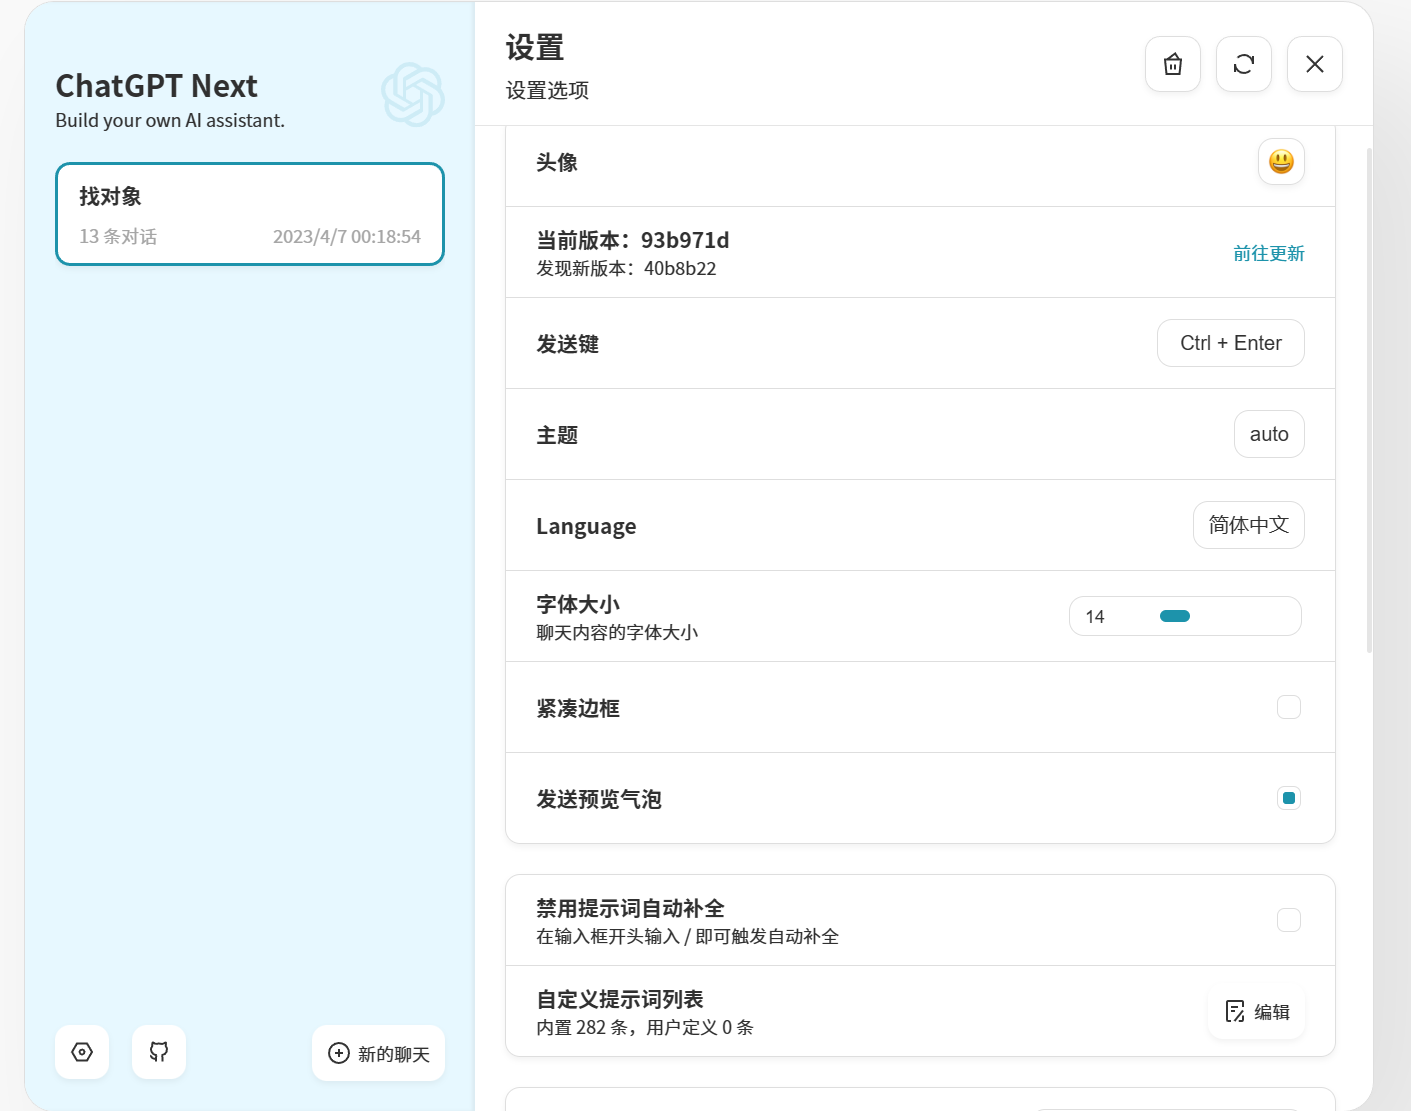
Task: Click the plus icon for 新的聊天
Action: [x=339, y=1053]
